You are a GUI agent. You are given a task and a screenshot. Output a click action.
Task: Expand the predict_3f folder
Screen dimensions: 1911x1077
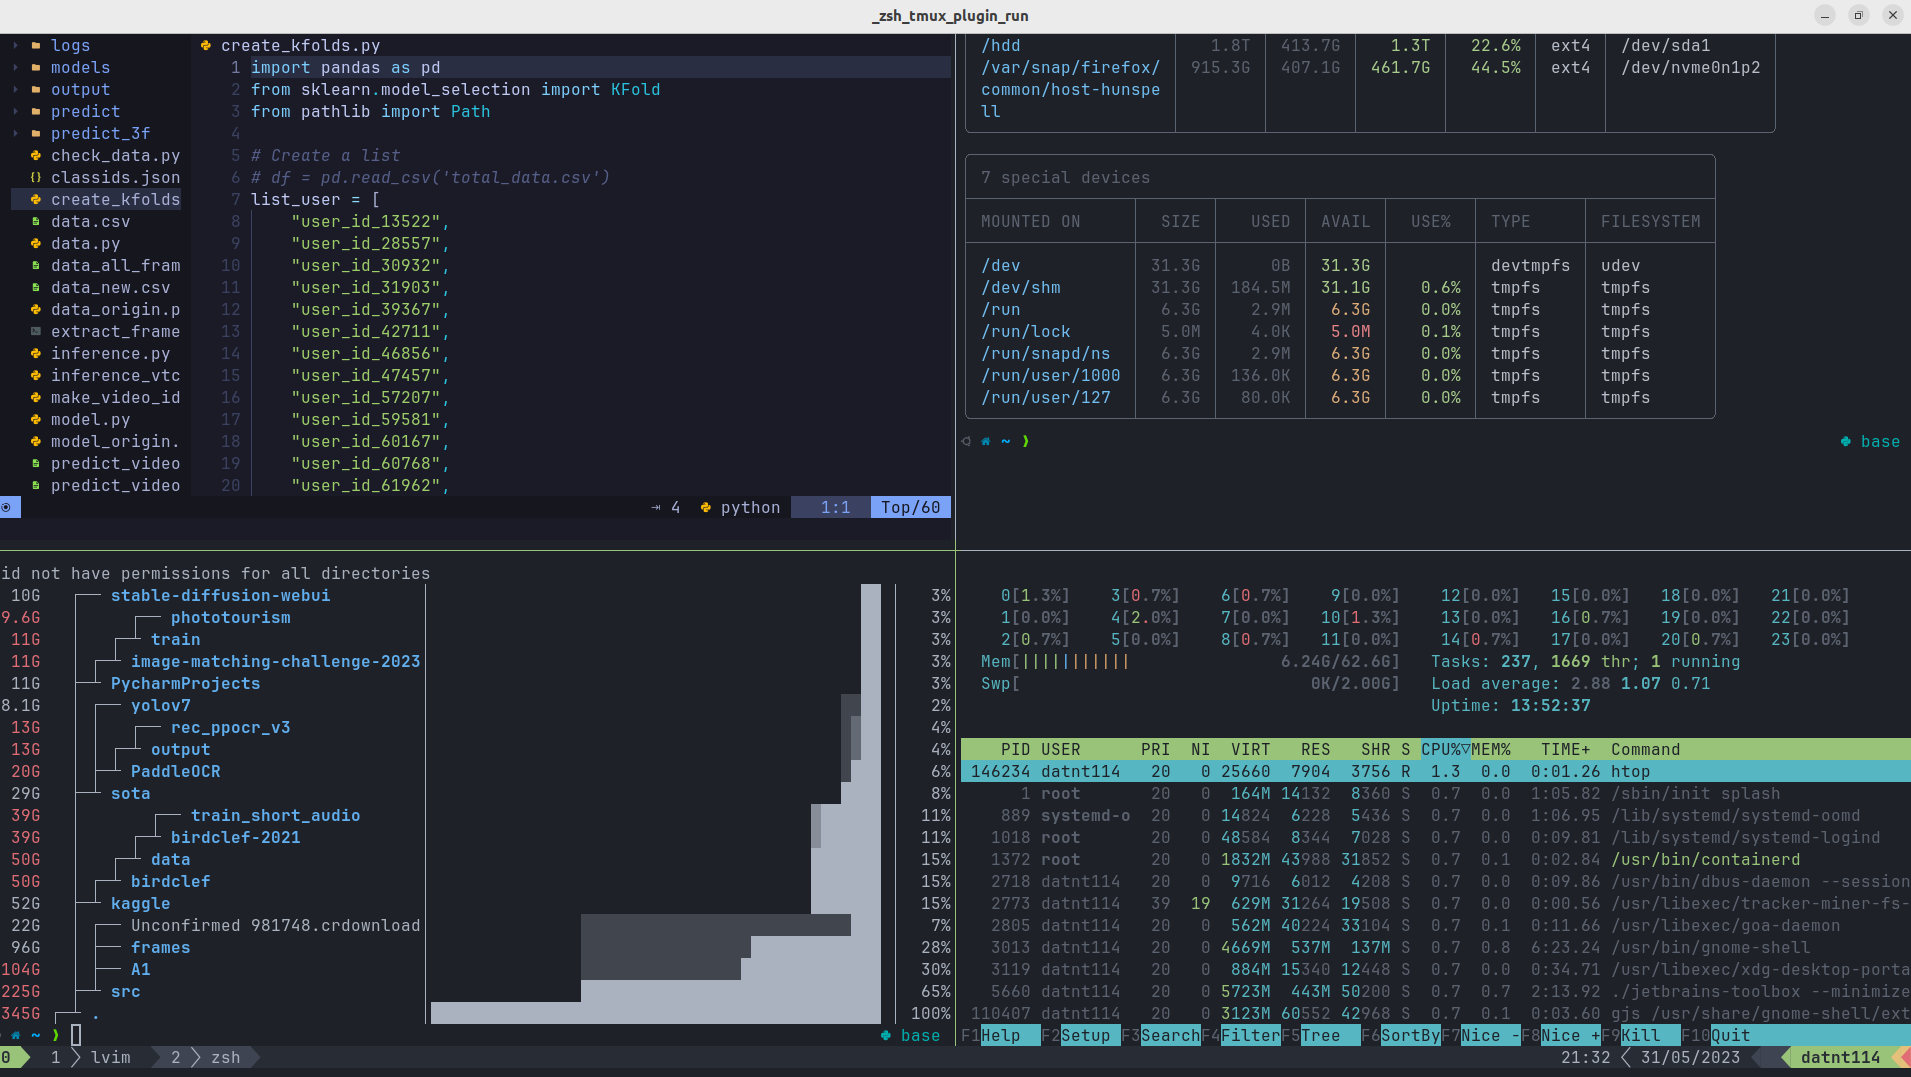[x=14, y=133]
